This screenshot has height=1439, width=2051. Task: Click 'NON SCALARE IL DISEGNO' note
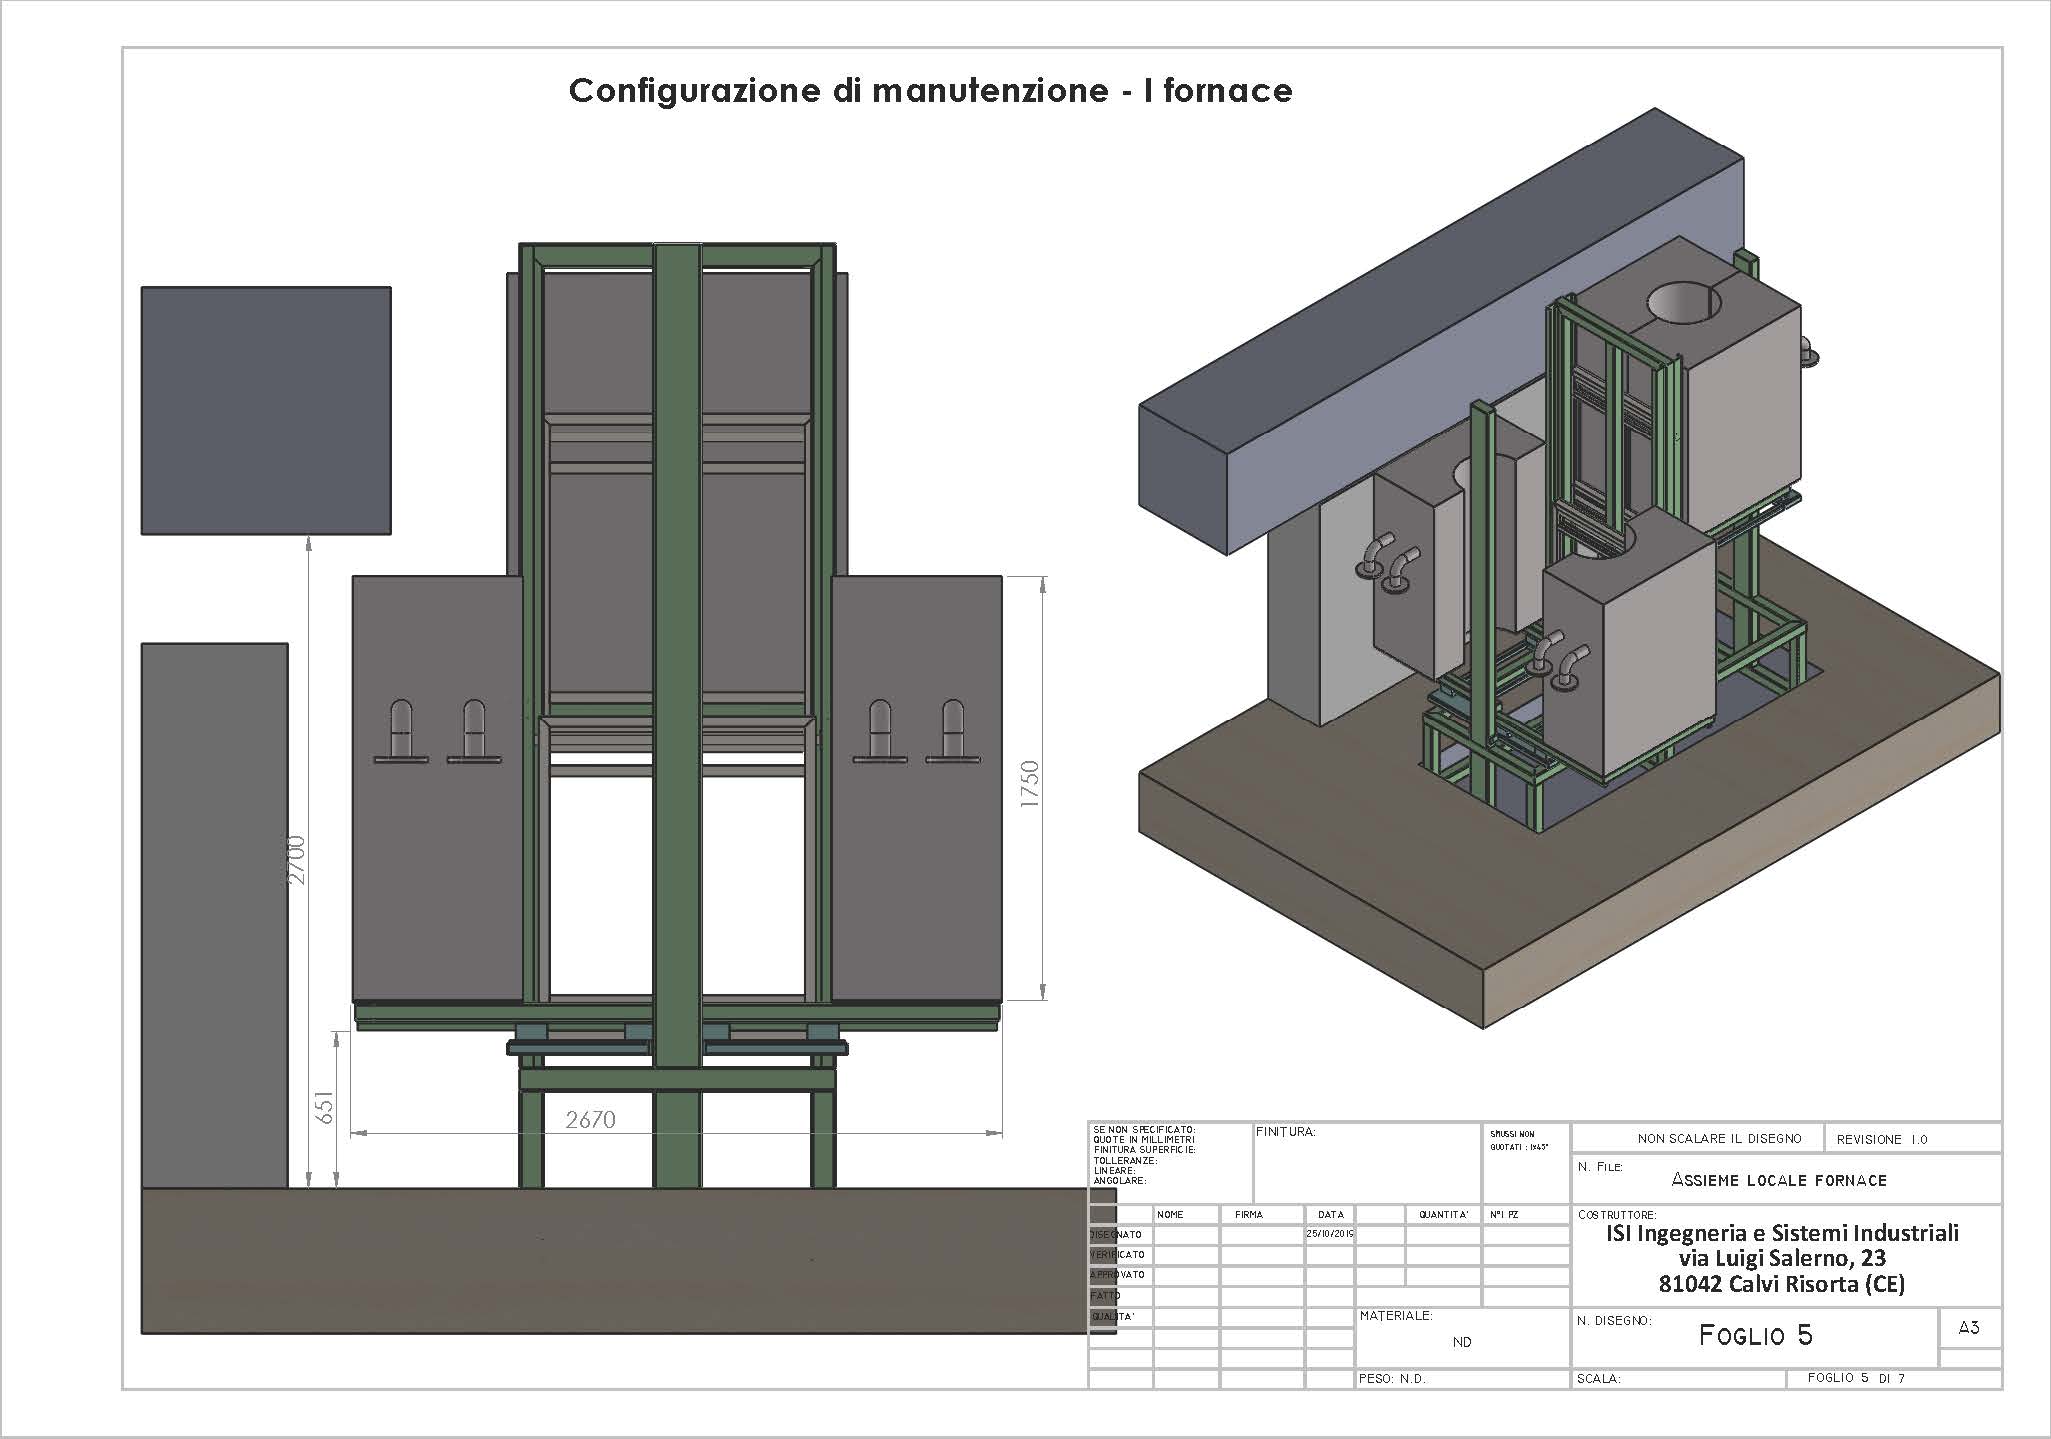coord(1719,1139)
